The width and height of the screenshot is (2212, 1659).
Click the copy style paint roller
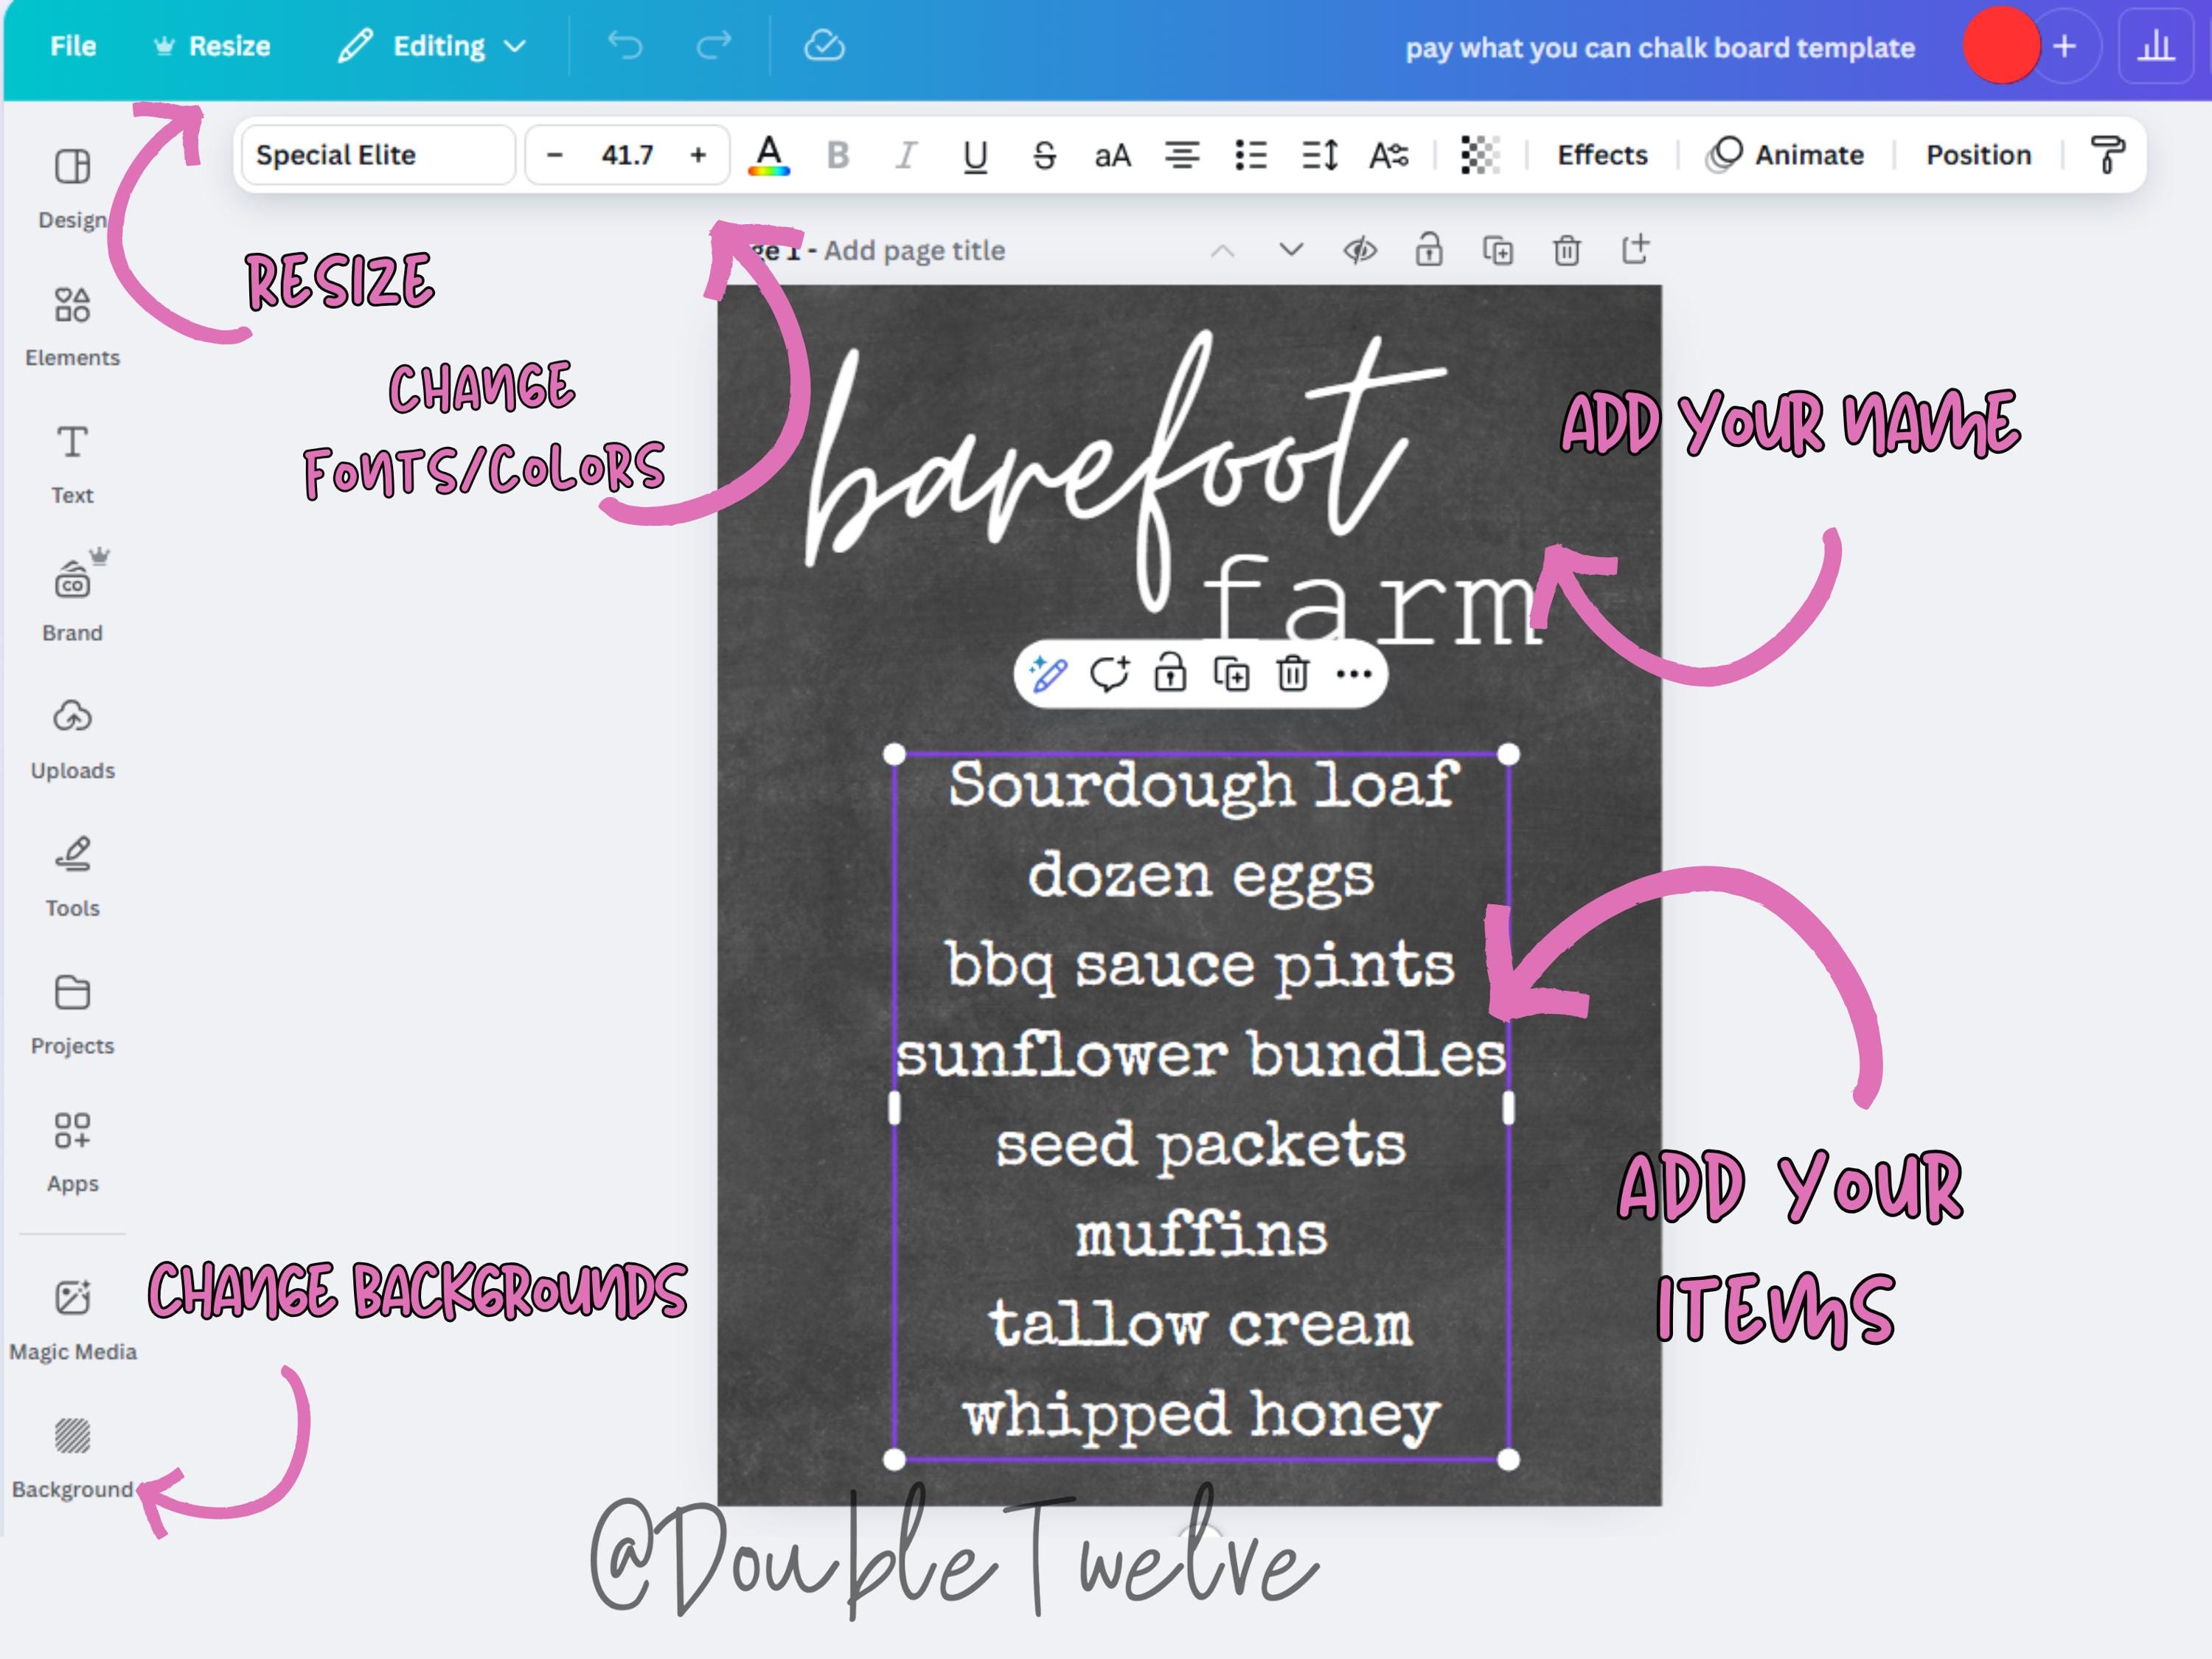pos(2107,155)
